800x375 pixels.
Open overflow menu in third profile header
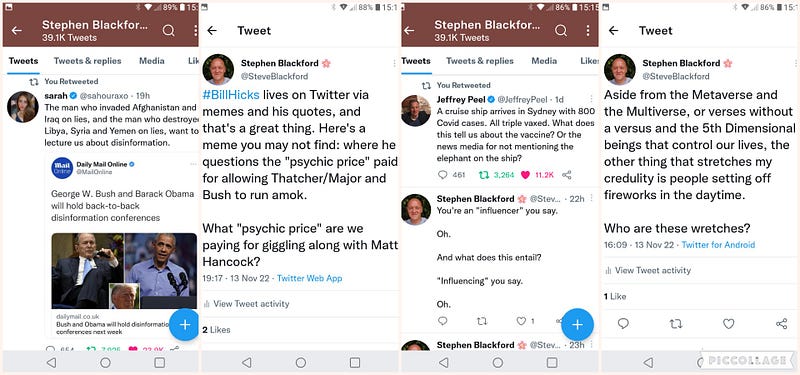click(x=588, y=31)
